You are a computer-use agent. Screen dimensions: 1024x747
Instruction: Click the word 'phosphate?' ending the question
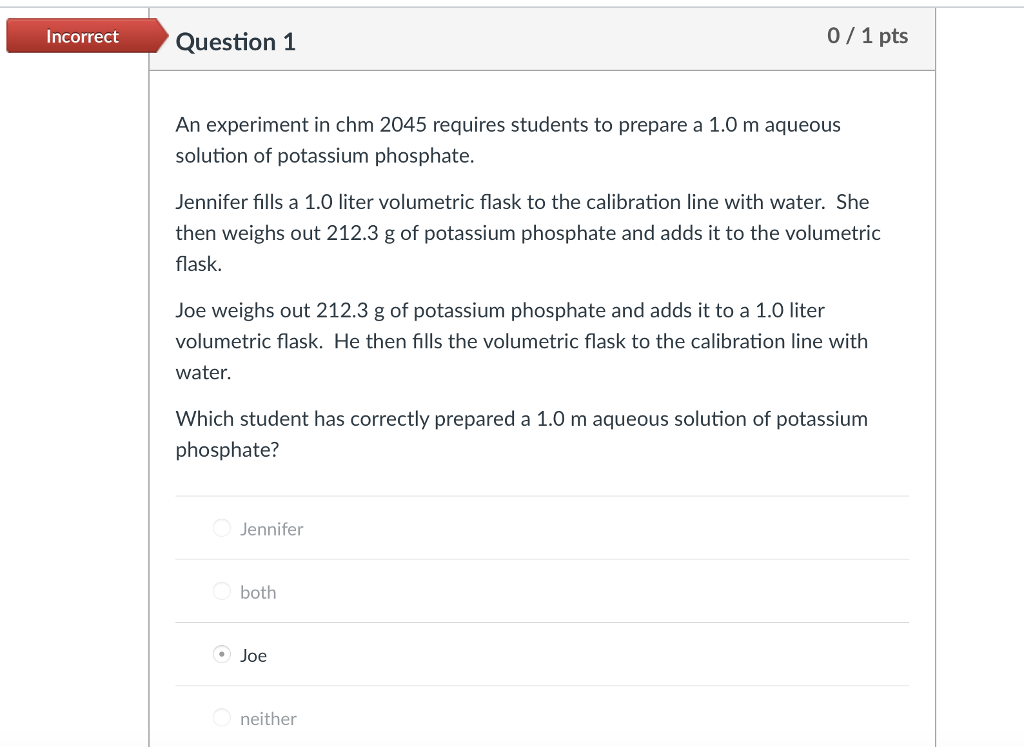click(x=227, y=450)
